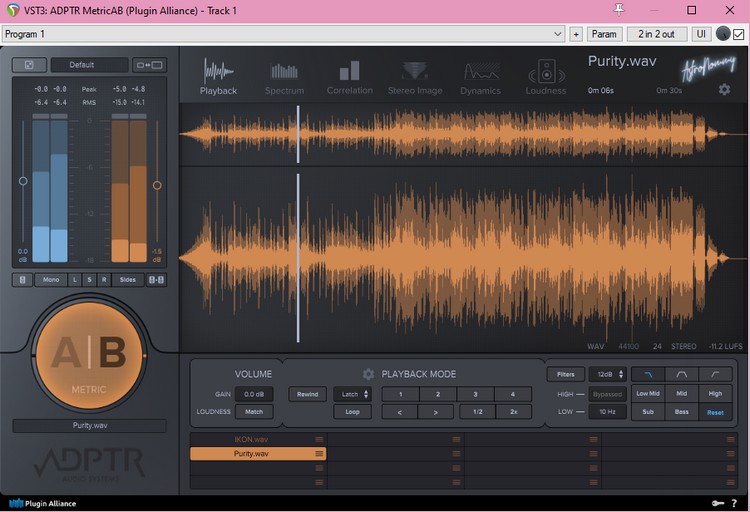This screenshot has width=750, height=512.
Task: Click the square icon left of Default
Action: [x=29, y=65]
